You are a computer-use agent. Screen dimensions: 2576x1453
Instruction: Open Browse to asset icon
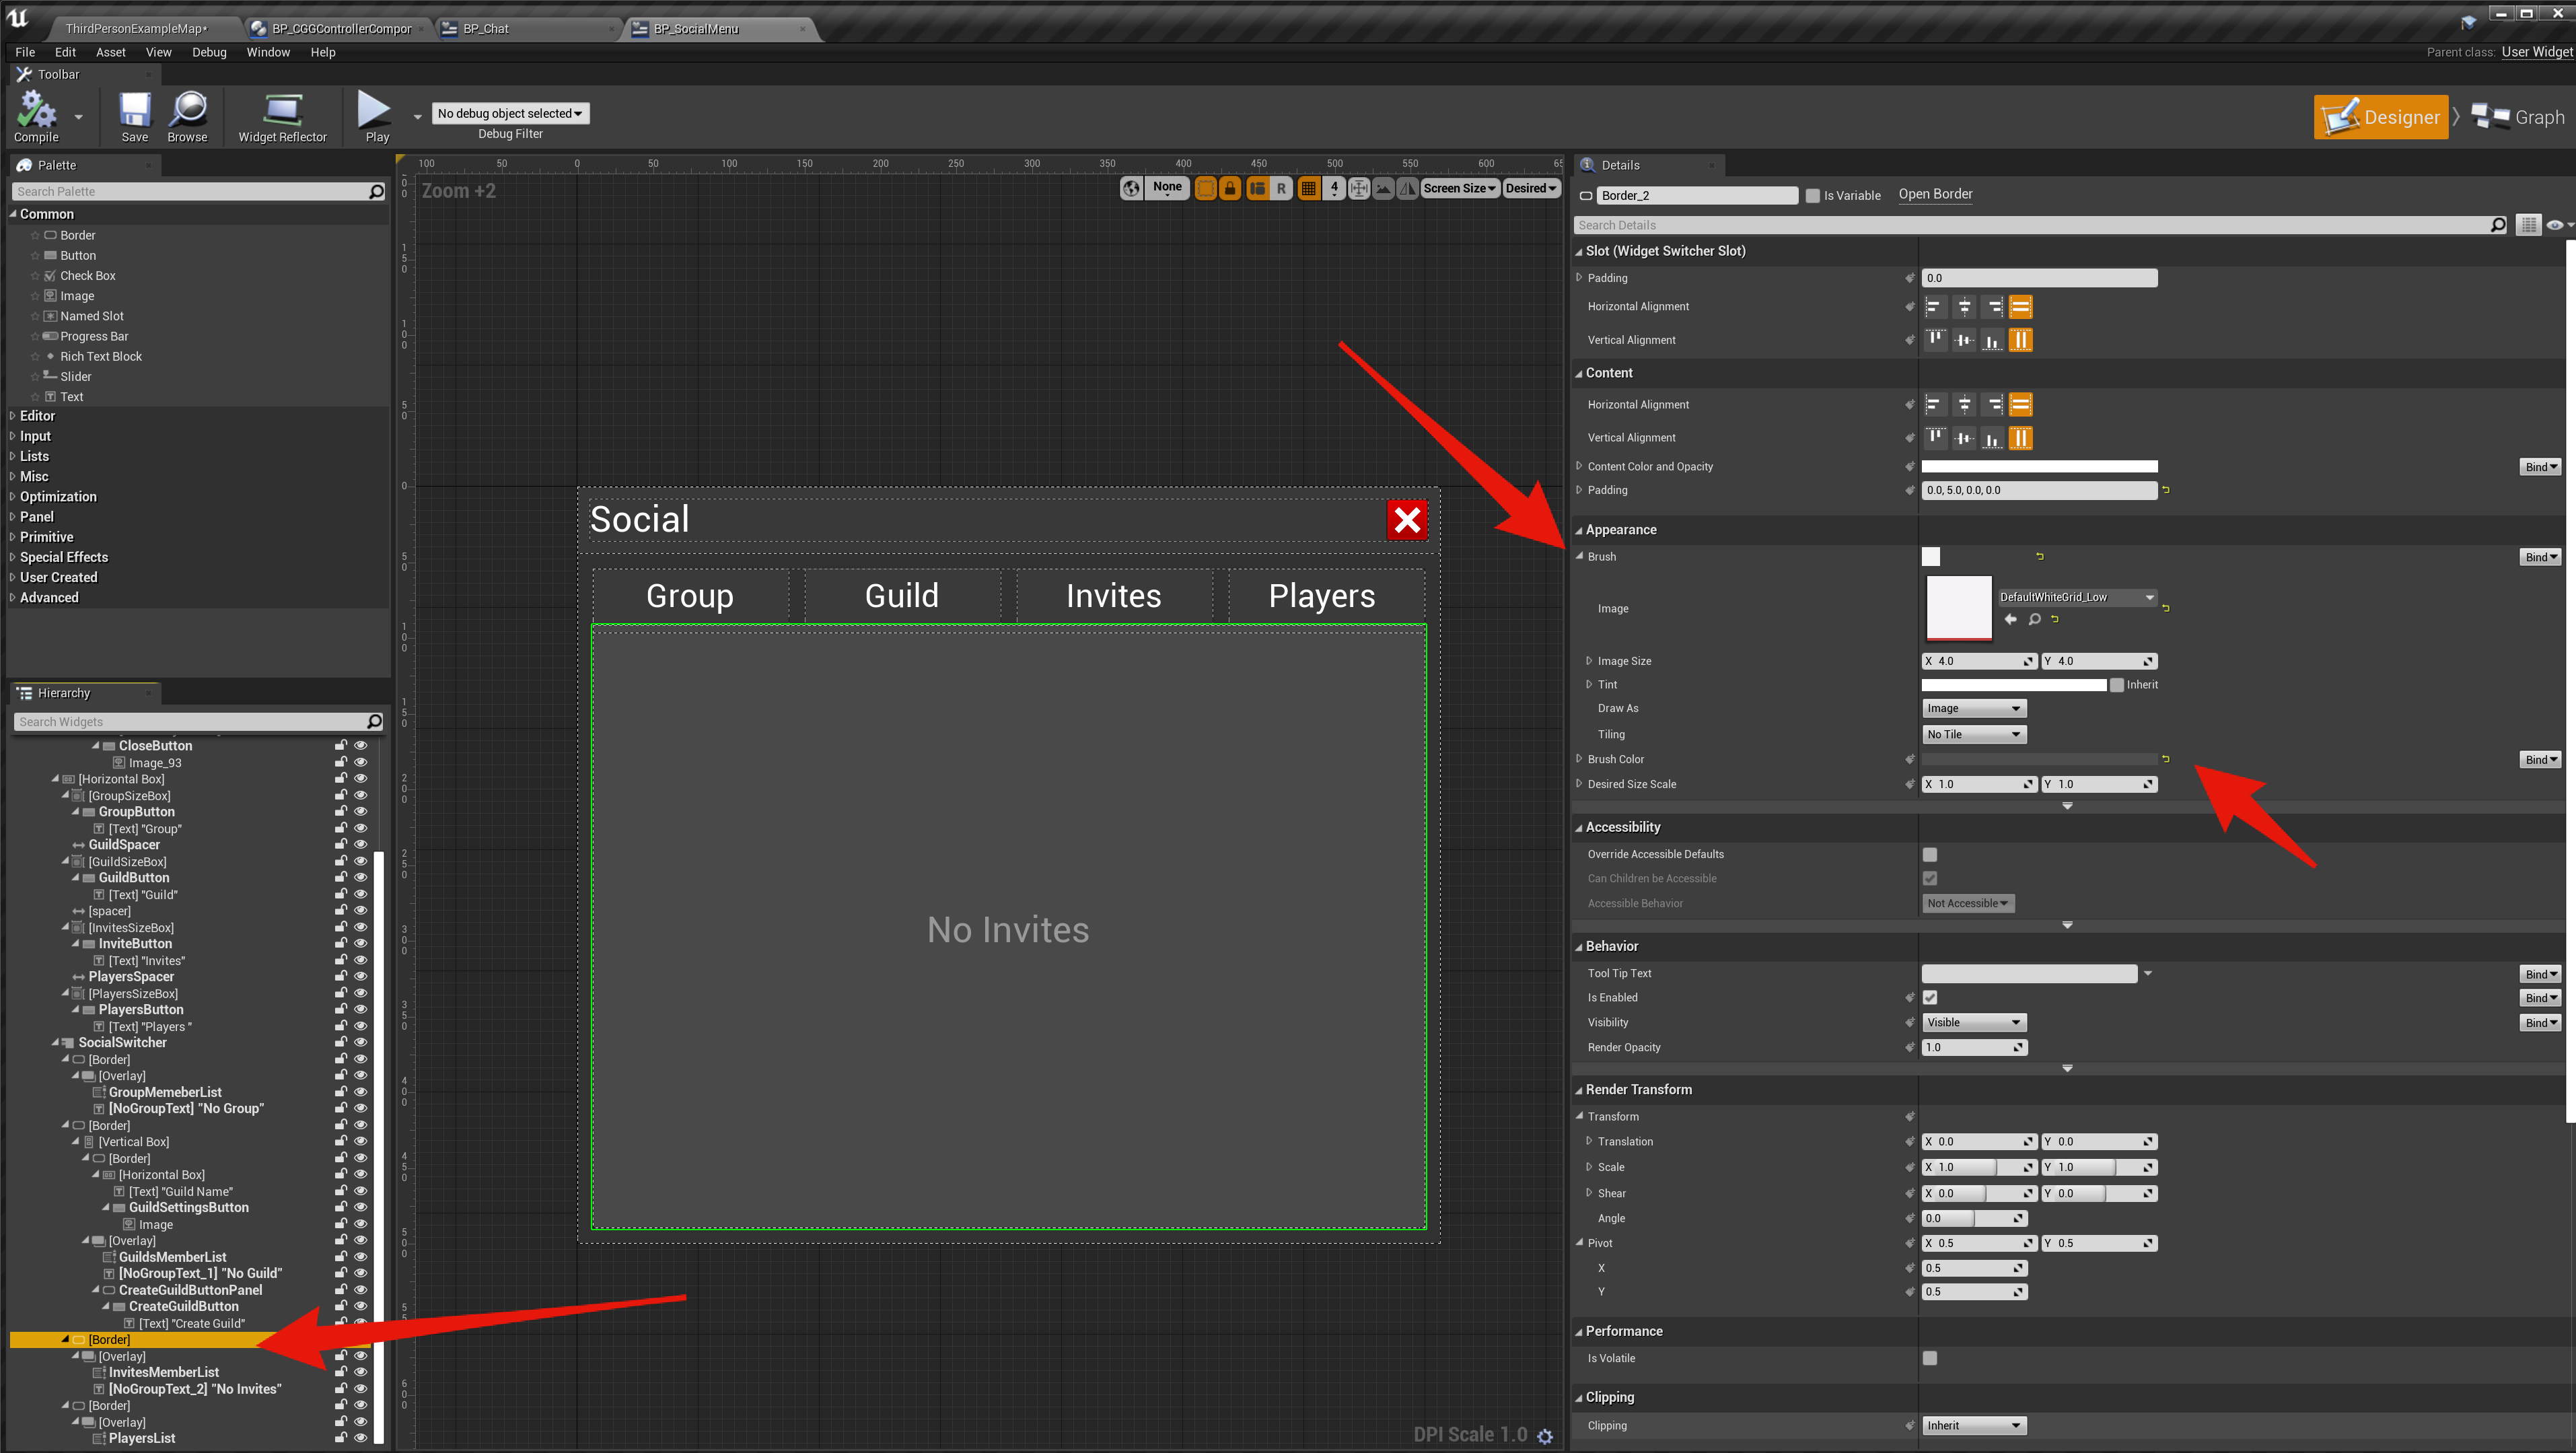tap(187, 115)
